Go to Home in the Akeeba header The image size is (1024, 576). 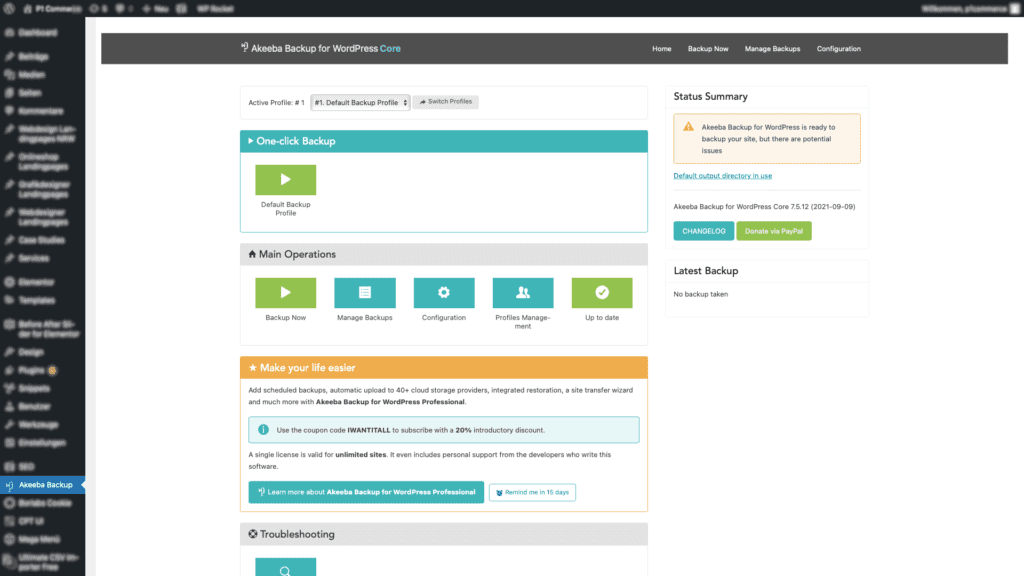662,49
